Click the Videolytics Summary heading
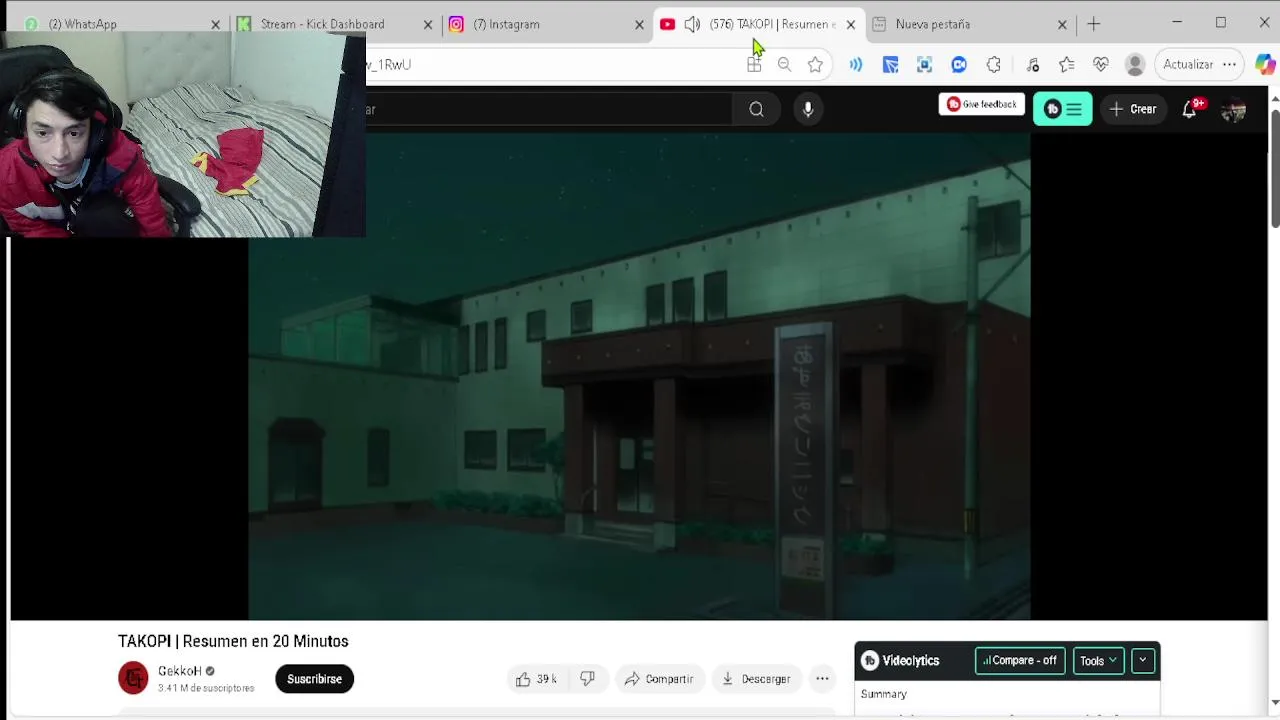 point(884,694)
